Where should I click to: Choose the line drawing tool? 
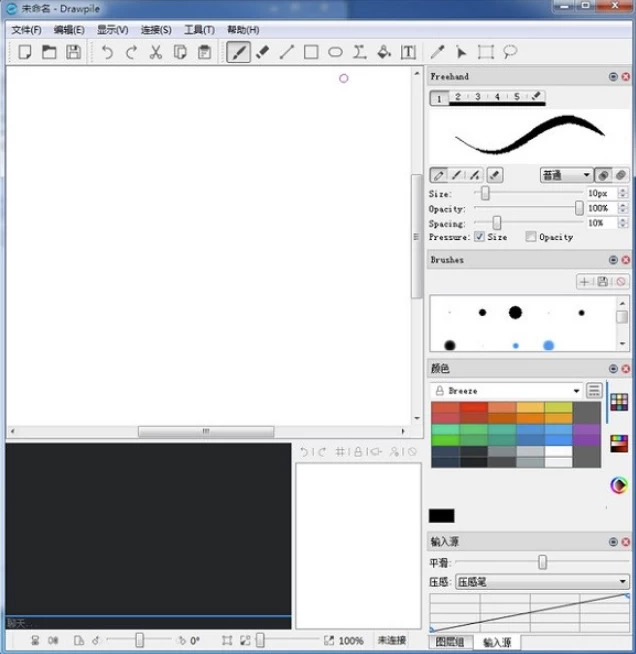pos(287,52)
